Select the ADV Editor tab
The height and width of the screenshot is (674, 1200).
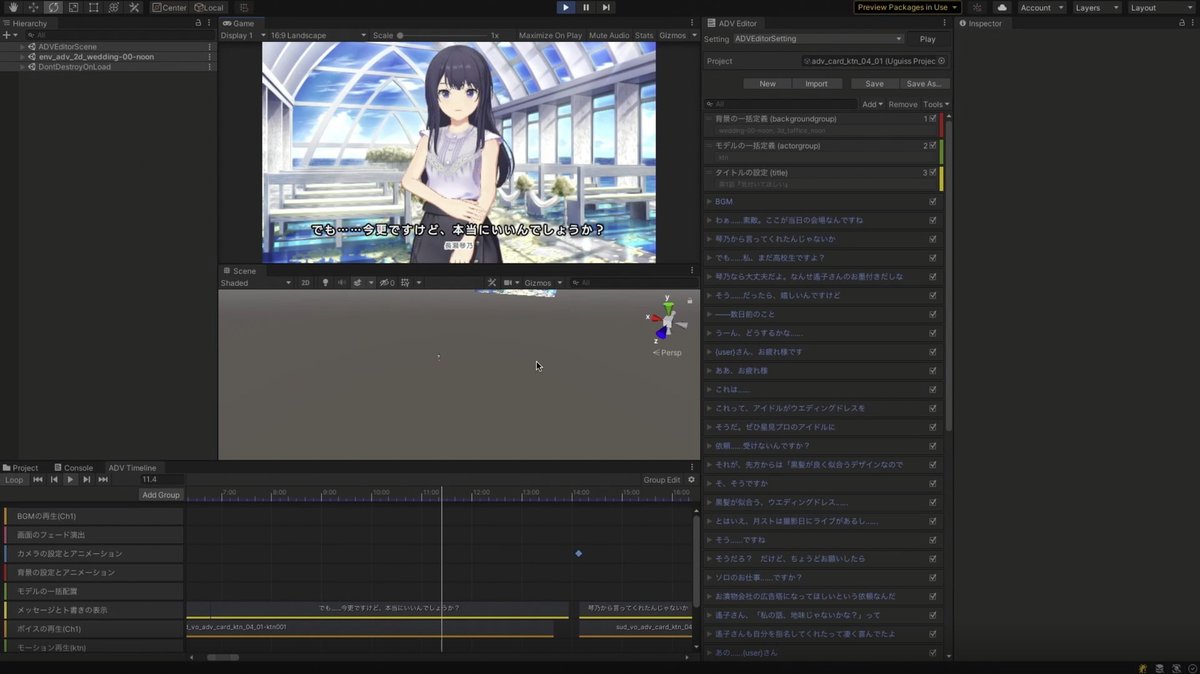coord(733,23)
